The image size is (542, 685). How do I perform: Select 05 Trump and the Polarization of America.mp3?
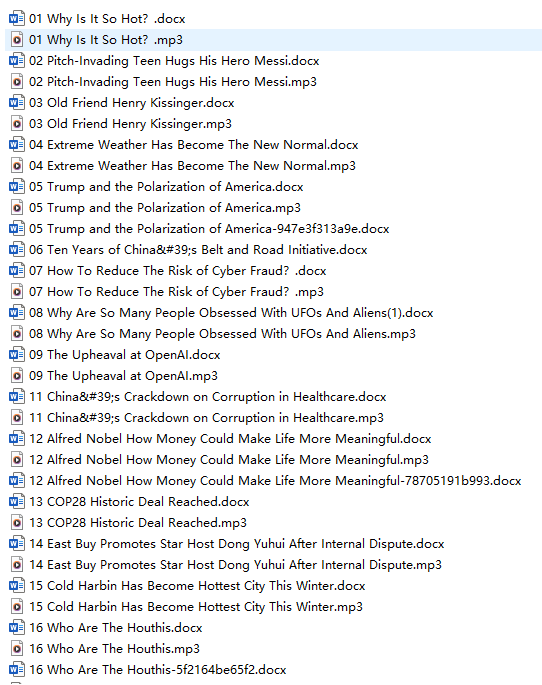point(165,208)
